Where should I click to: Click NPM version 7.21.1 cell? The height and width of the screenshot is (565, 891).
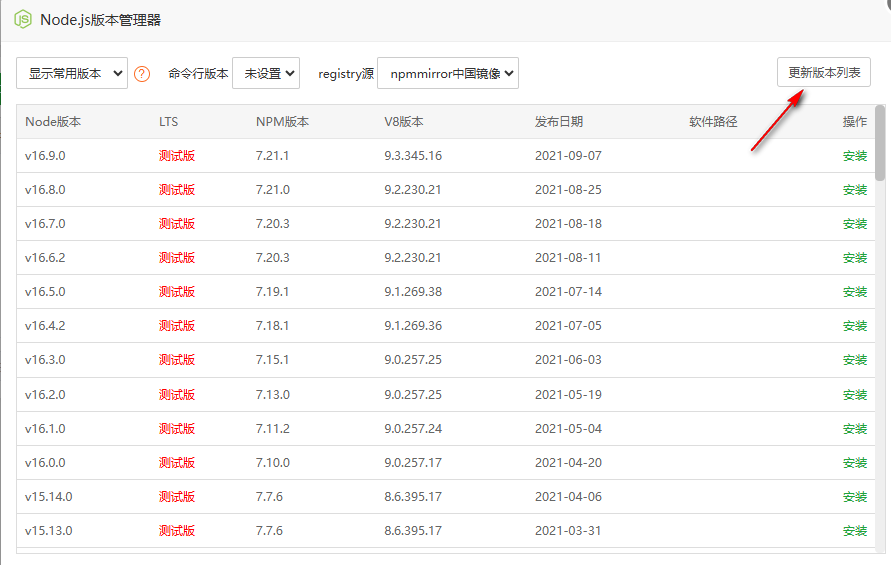coord(272,156)
